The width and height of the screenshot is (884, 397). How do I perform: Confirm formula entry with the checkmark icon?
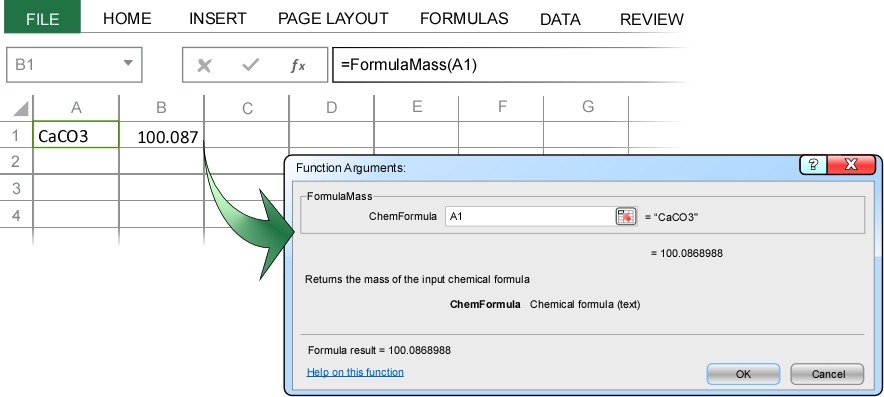[250, 65]
